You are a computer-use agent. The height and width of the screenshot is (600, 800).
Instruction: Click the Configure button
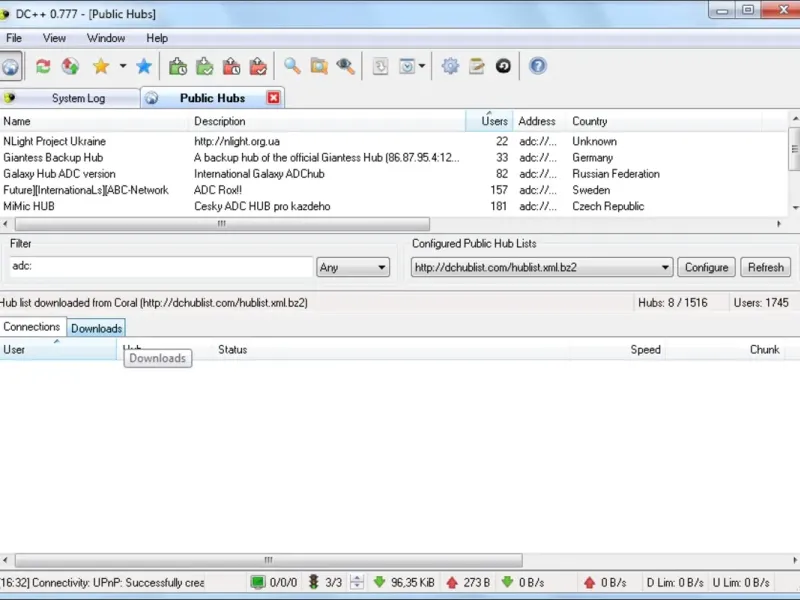(706, 267)
